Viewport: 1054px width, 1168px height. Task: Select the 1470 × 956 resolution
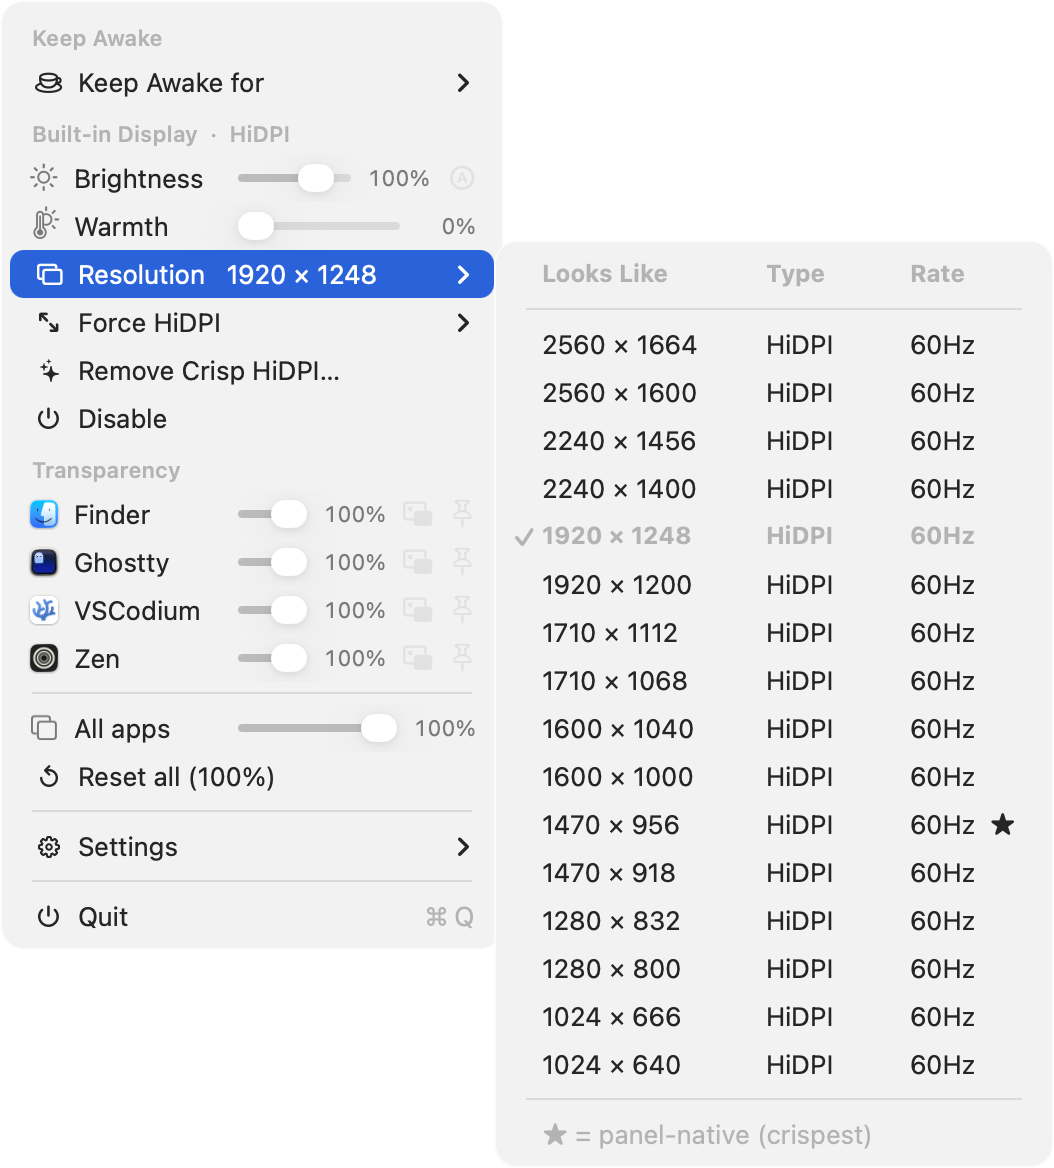click(x=773, y=825)
